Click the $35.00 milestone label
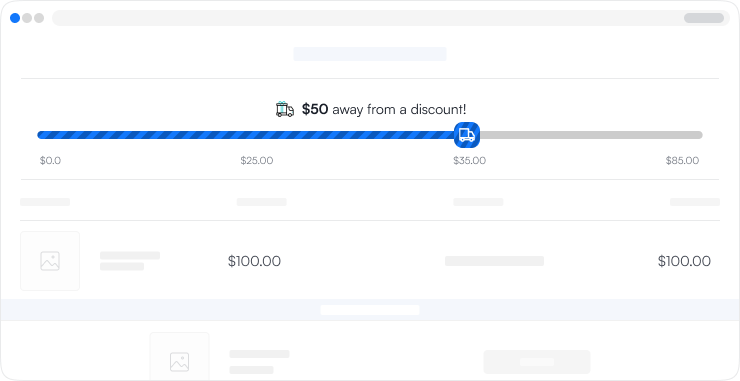This screenshot has width=740, height=381. click(x=470, y=161)
